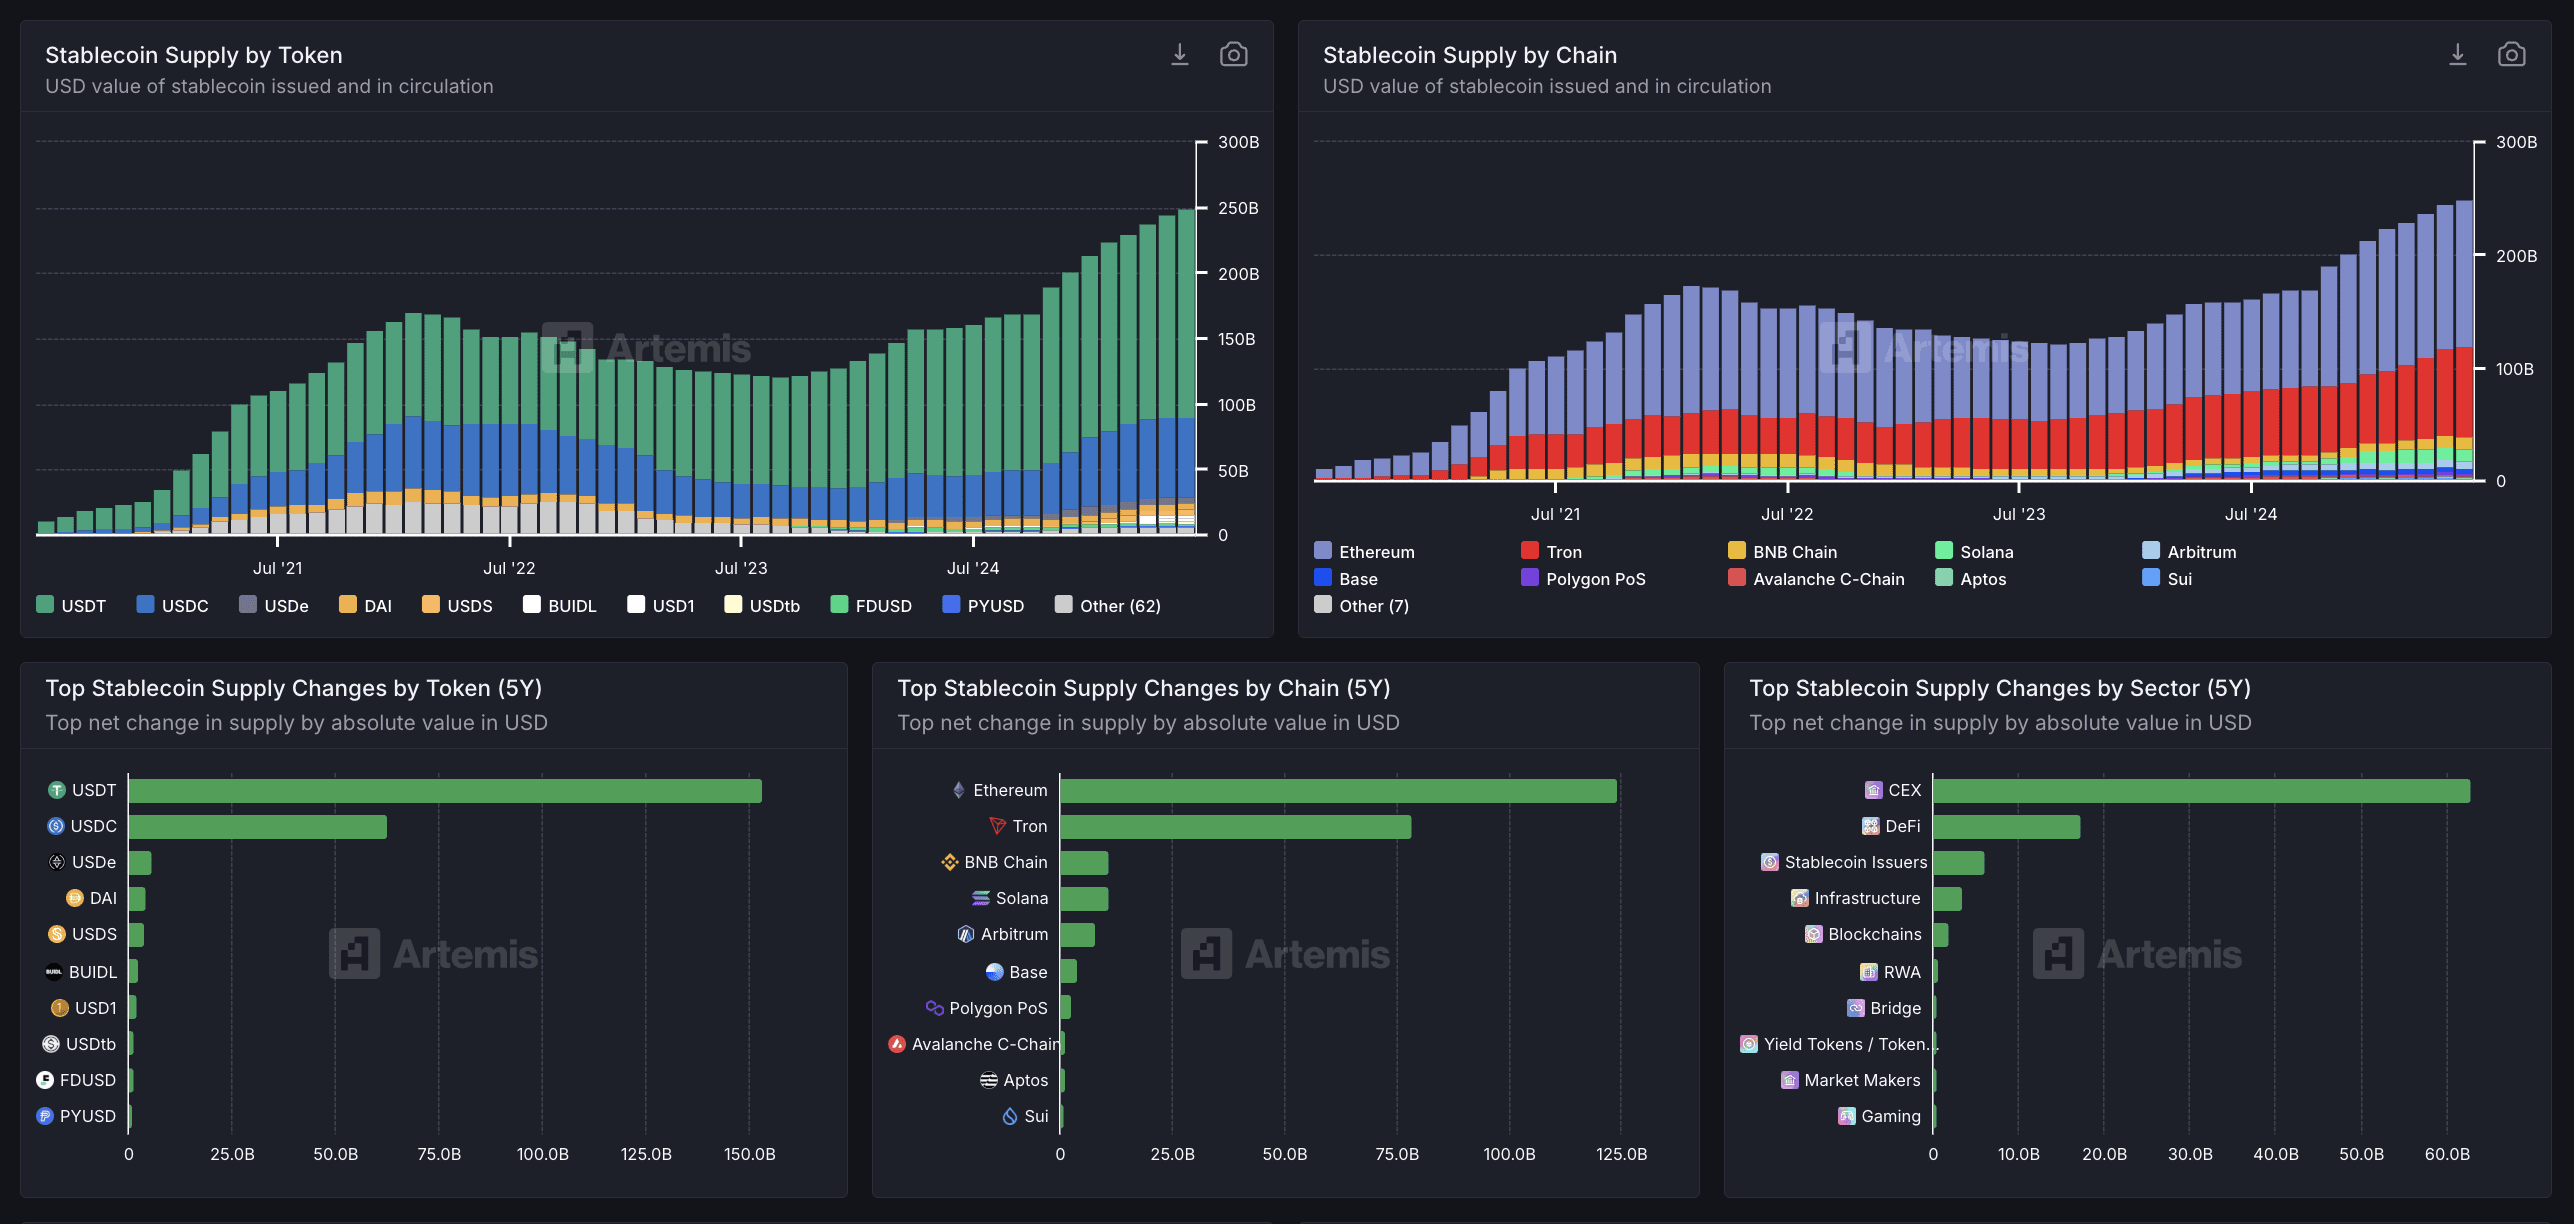Viewport: 2574px width, 1224px height.
Task: Click the USDT token icon in bar list
Action: pos(57,790)
